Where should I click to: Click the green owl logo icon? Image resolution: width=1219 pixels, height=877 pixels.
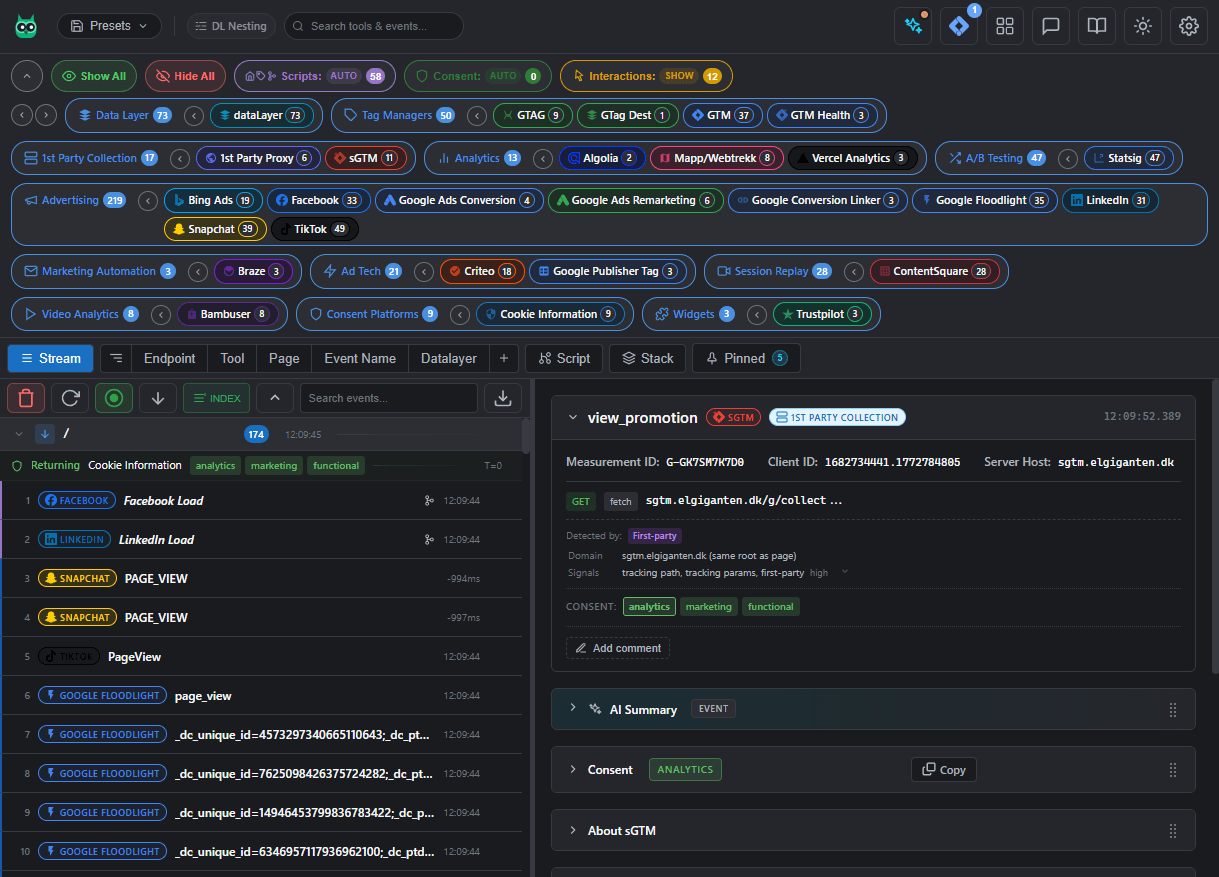(x=26, y=26)
